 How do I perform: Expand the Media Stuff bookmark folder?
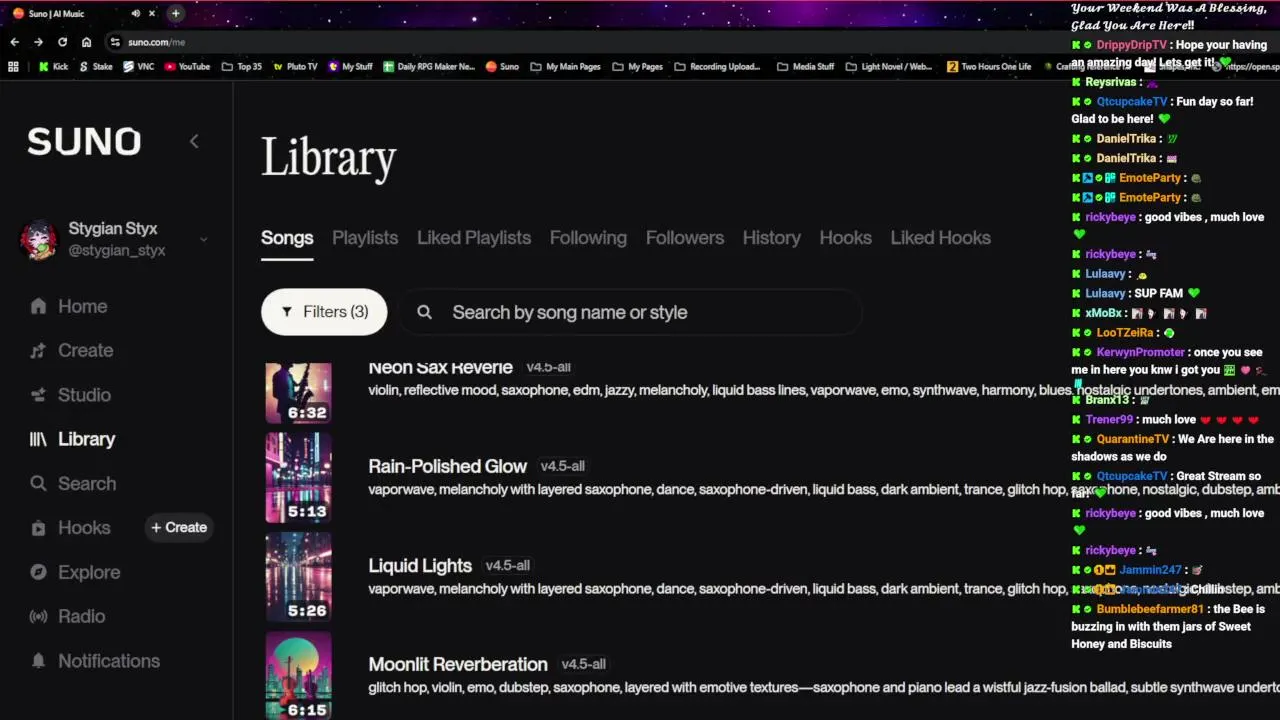click(x=805, y=67)
